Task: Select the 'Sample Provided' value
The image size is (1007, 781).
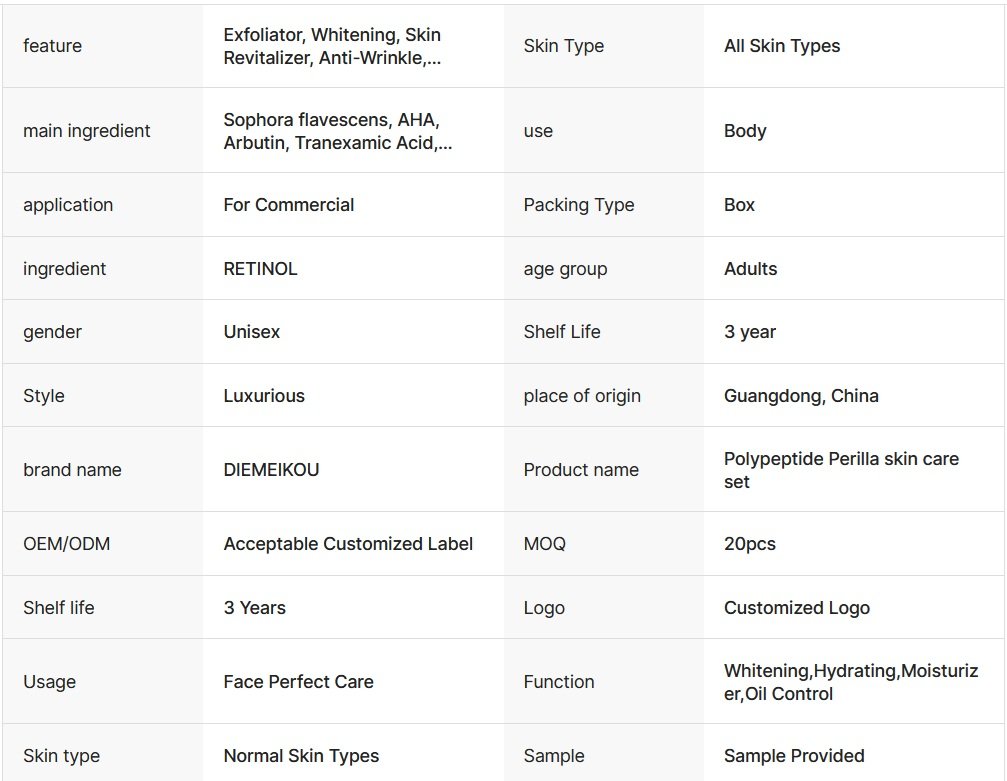Action: (794, 756)
